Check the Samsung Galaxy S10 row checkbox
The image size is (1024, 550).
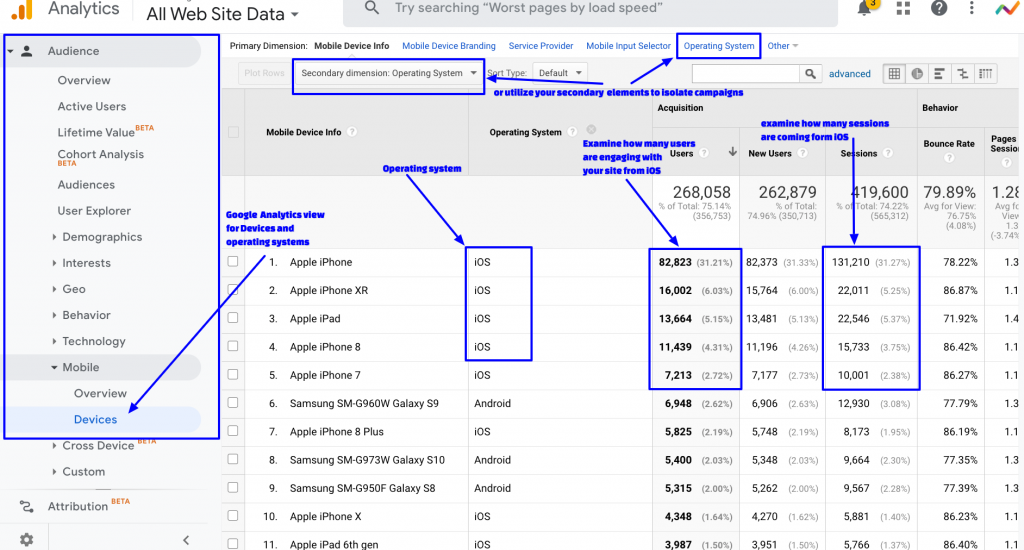[233, 459]
